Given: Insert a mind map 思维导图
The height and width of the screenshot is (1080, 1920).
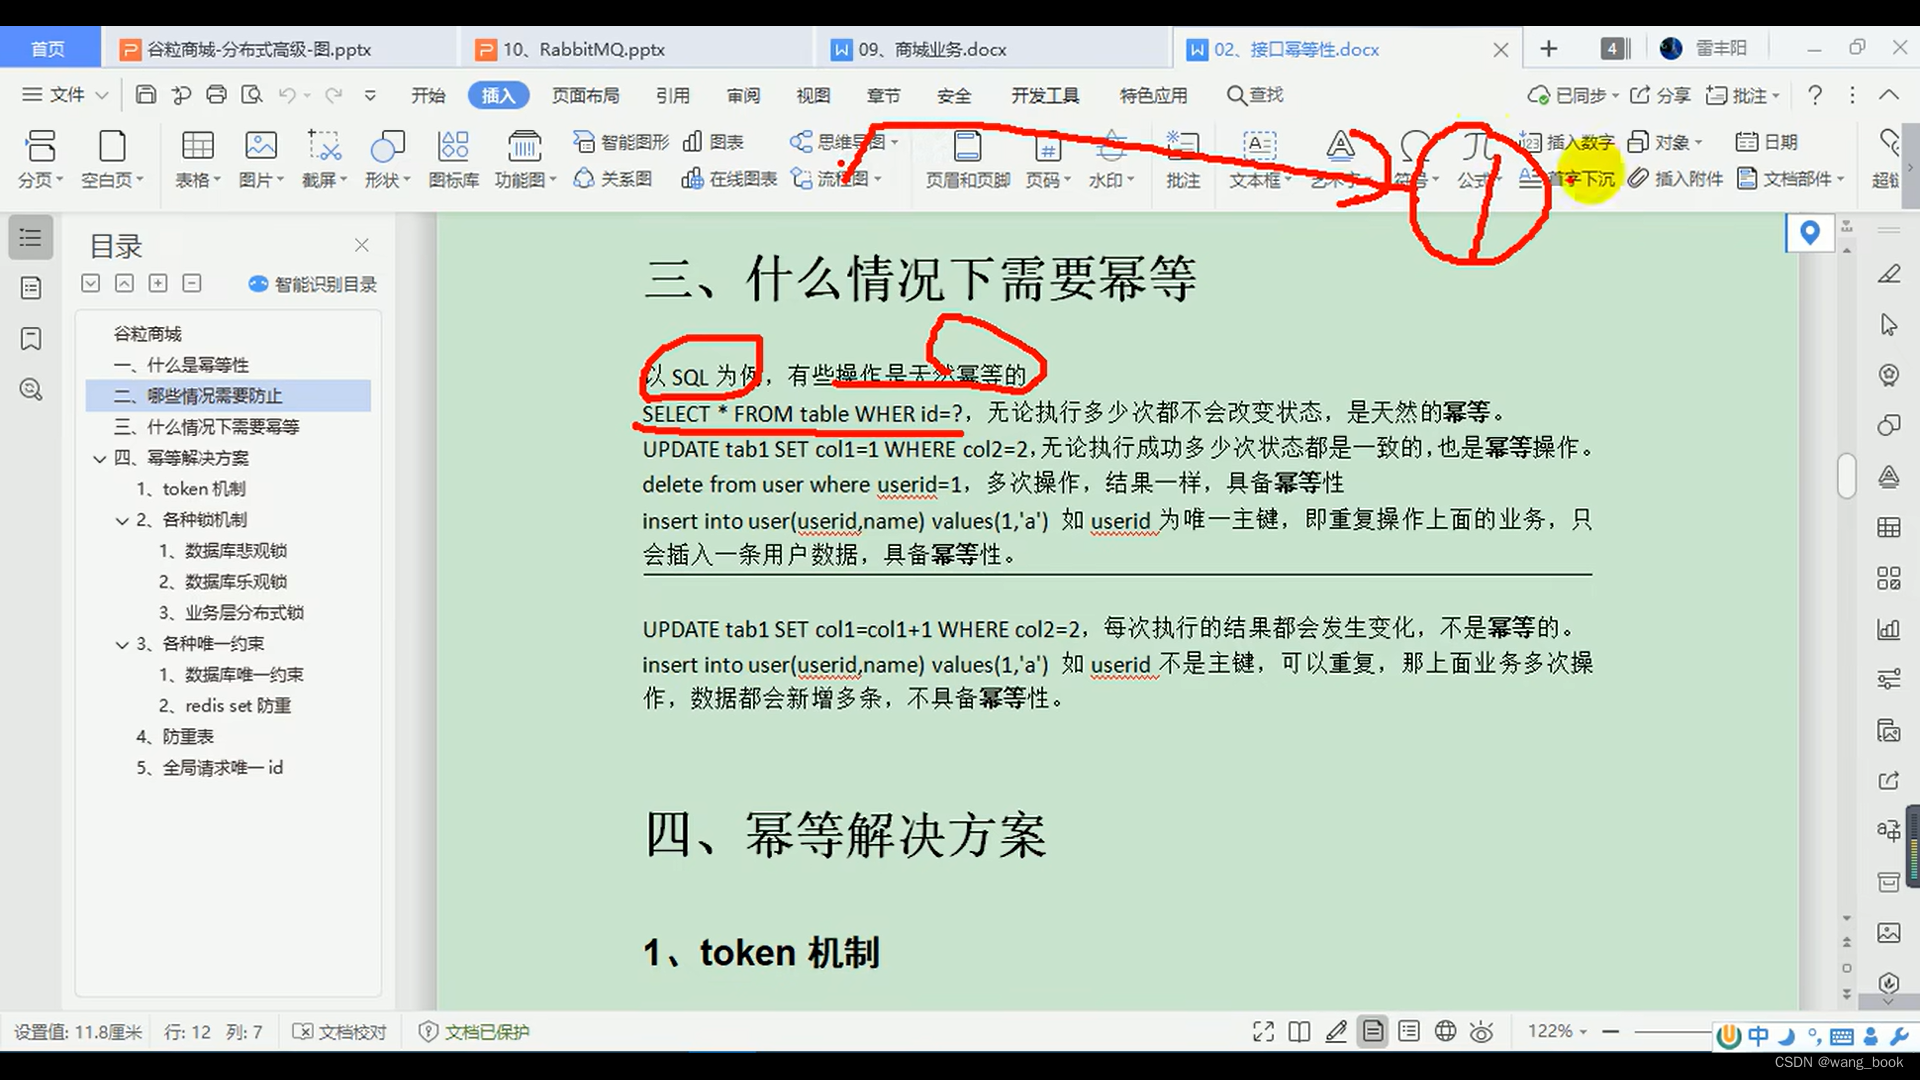Looking at the screenshot, I should point(840,142).
